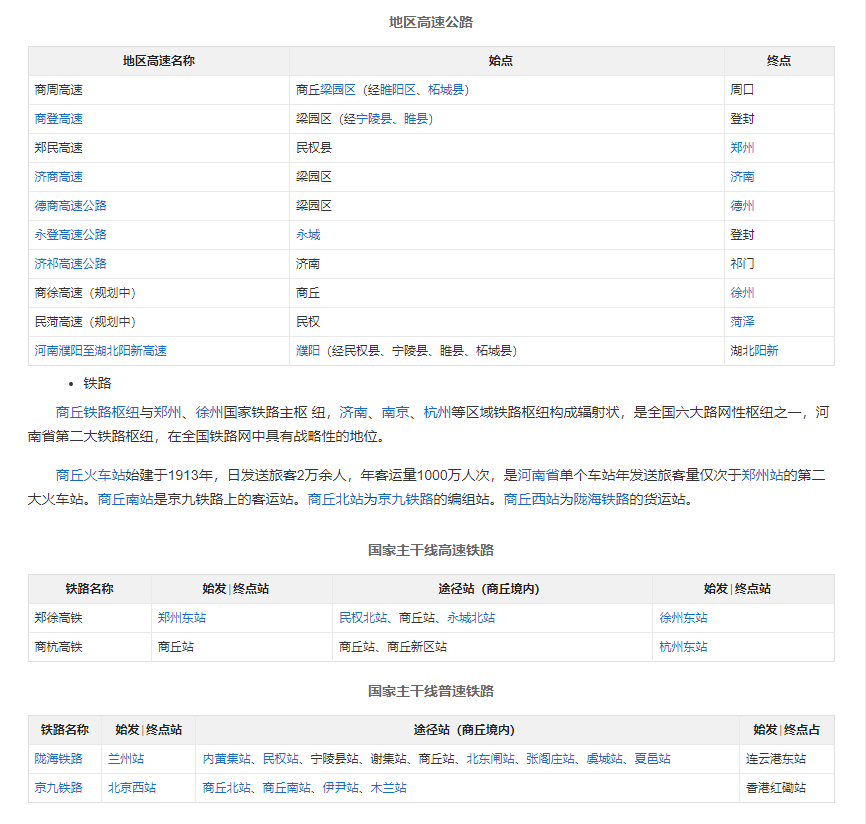Screen dimensions: 866x824
Task: Click the 郑州东站 station link
Action: pyautogui.click(x=182, y=618)
